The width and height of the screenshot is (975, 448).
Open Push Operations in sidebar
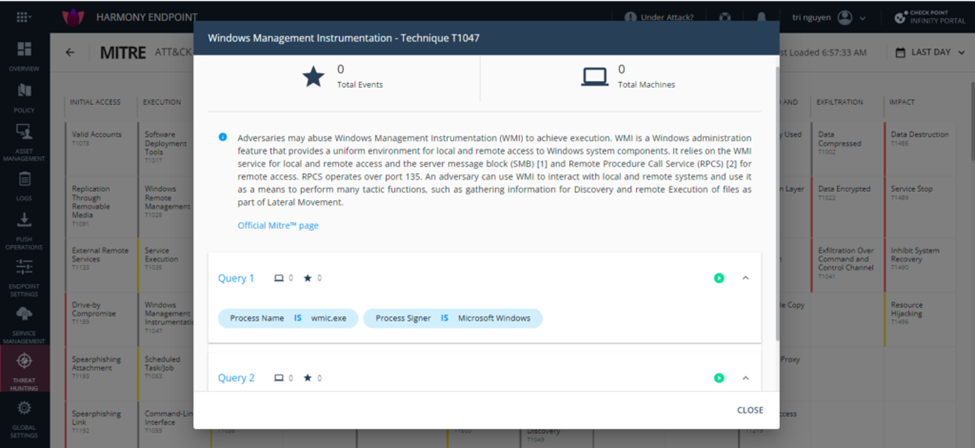coord(24,230)
